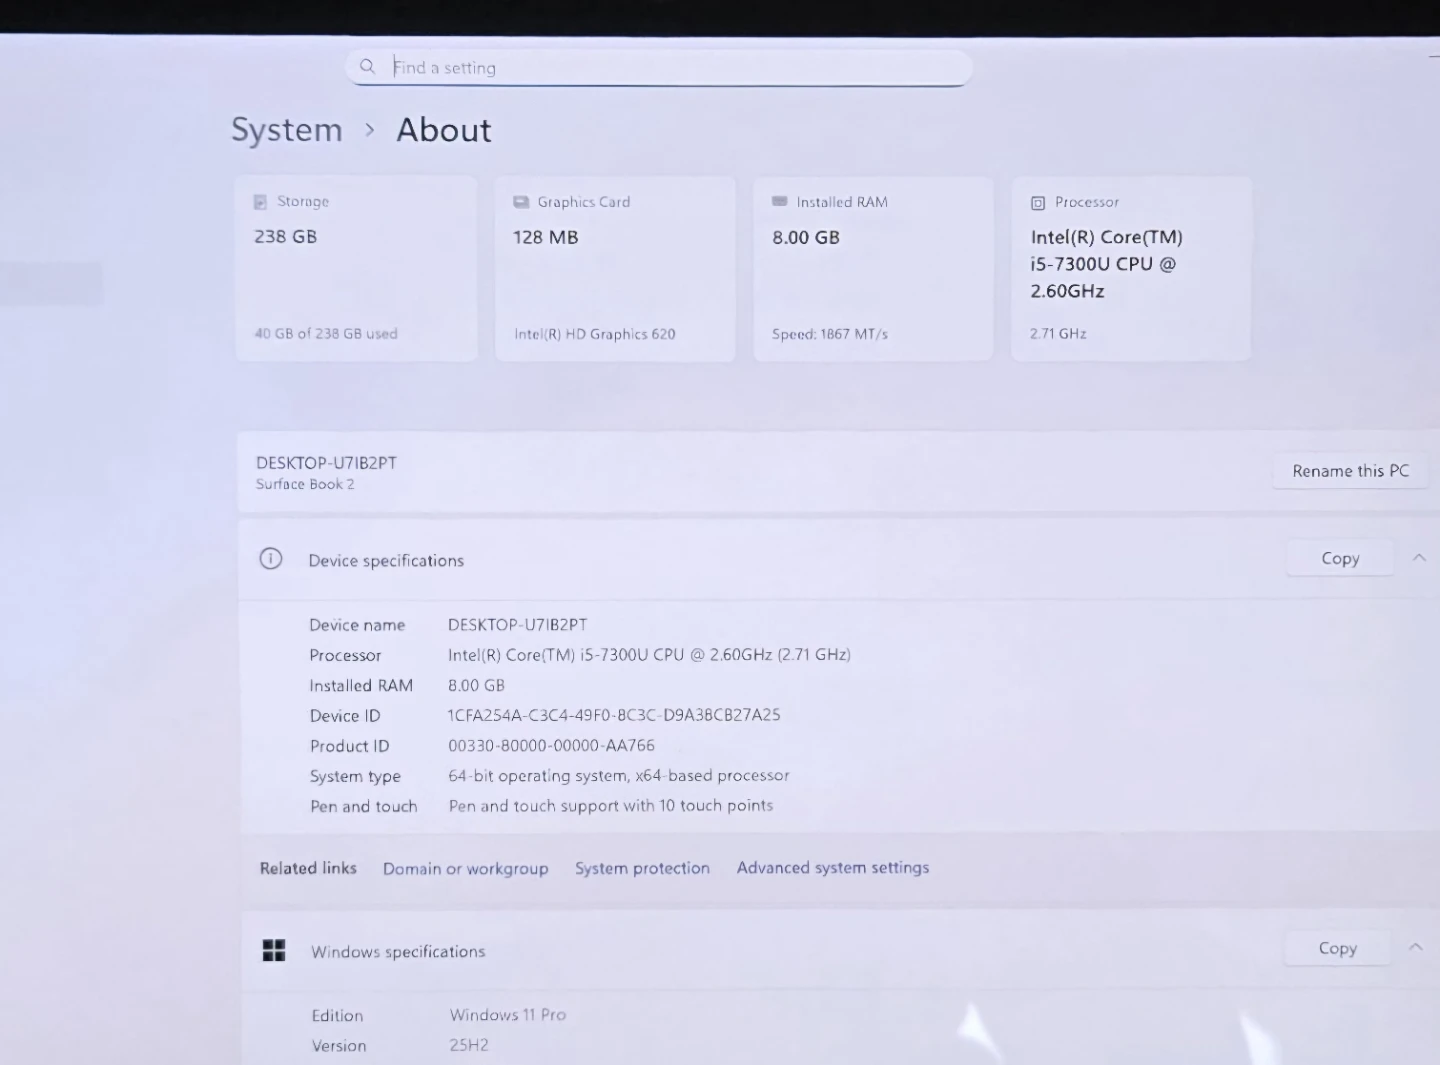Copy the Windows specifications
Image resolution: width=1440 pixels, height=1065 pixels.
1337,948
